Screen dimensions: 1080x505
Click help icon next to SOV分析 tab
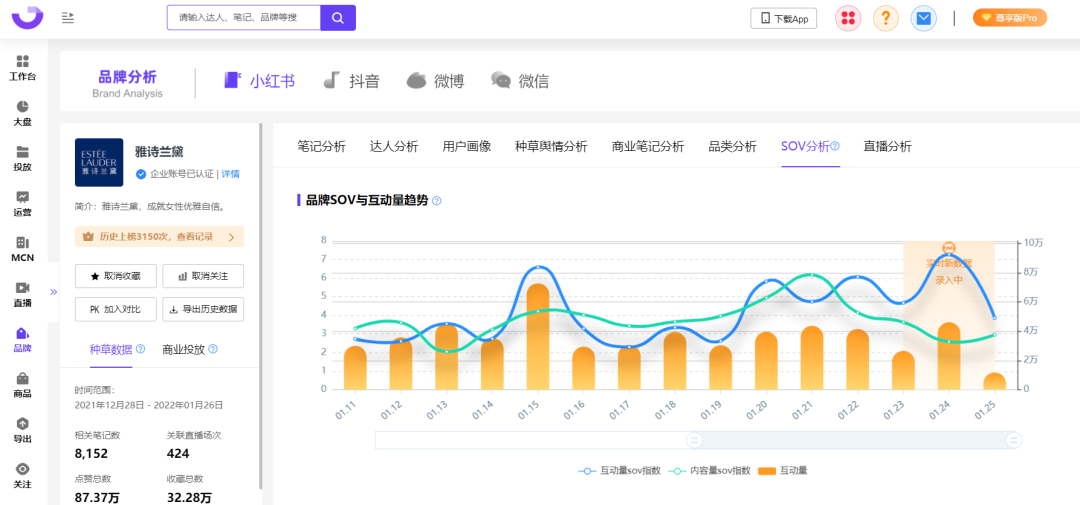[835, 146]
